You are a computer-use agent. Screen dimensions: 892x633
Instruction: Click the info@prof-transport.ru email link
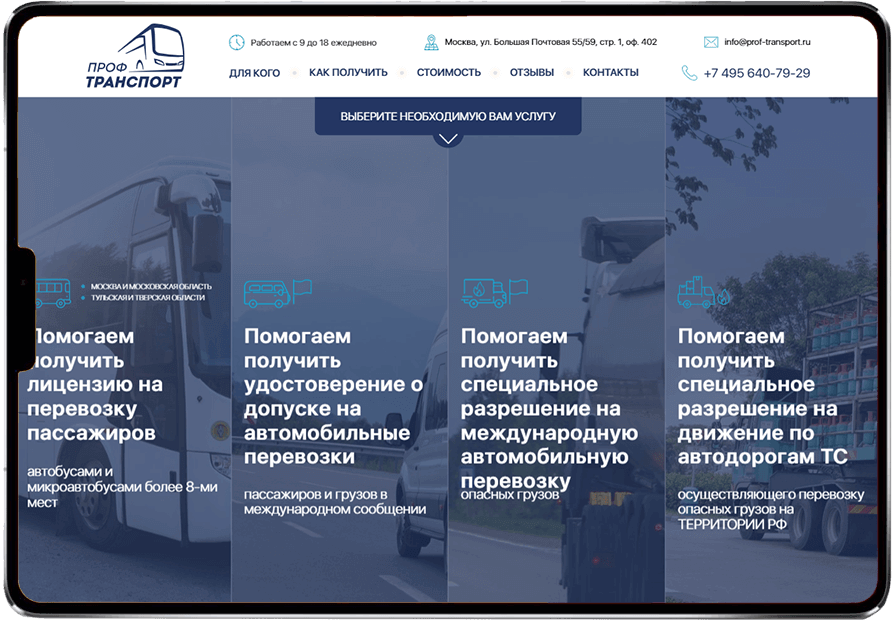click(767, 42)
